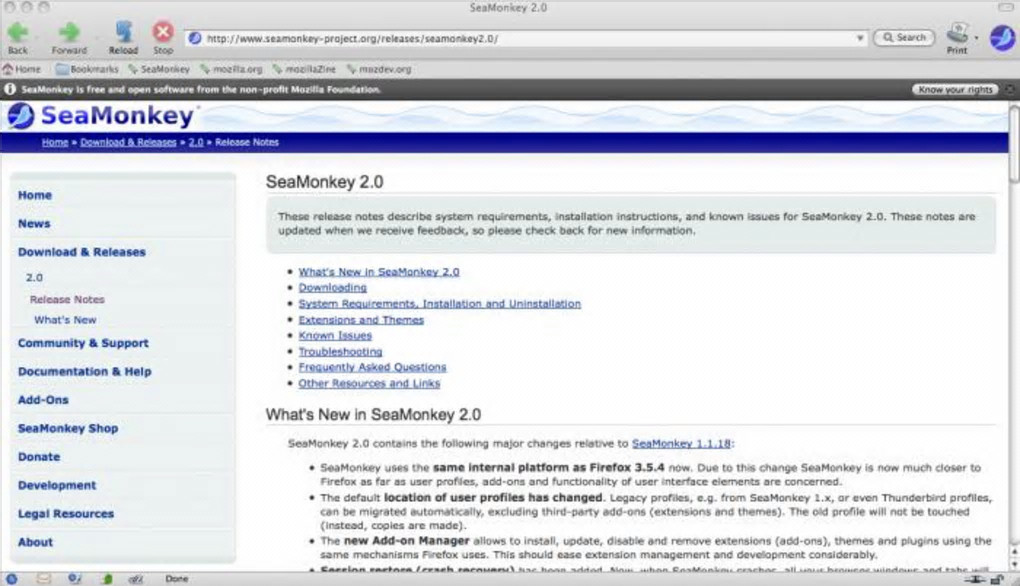Viewport: 1020px width, 586px height.
Task: Open the Bookmarks folder in the bookmarks toolbar
Action: point(87,69)
